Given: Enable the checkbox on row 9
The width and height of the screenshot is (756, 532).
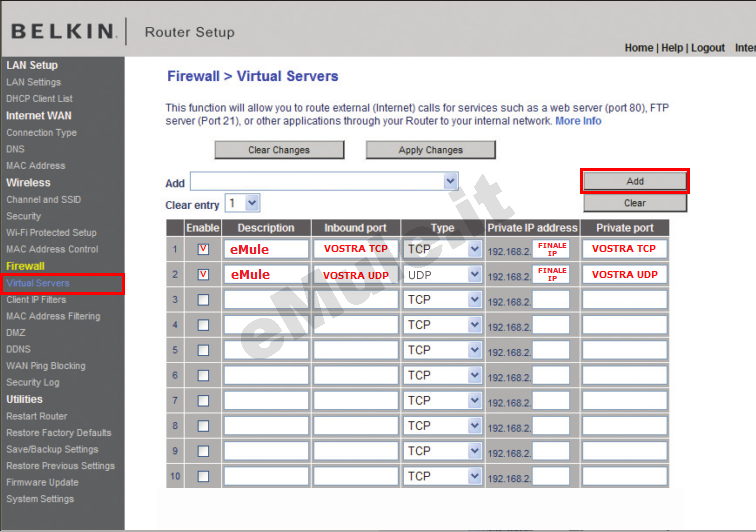Looking at the screenshot, I should [203, 451].
